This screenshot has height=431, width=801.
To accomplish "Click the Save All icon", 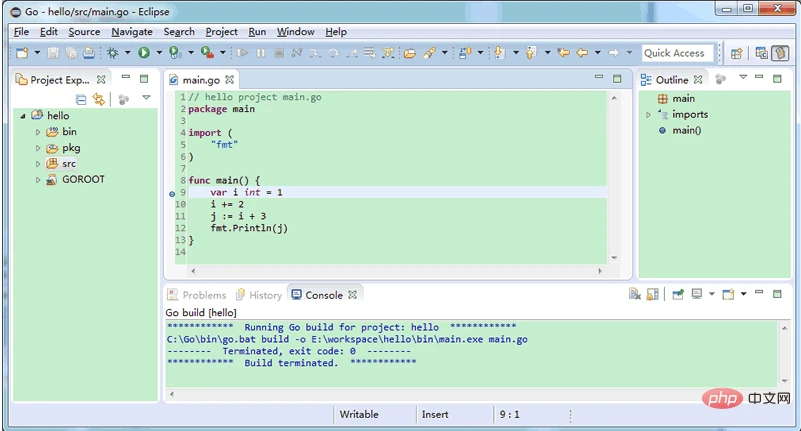I will (71, 53).
